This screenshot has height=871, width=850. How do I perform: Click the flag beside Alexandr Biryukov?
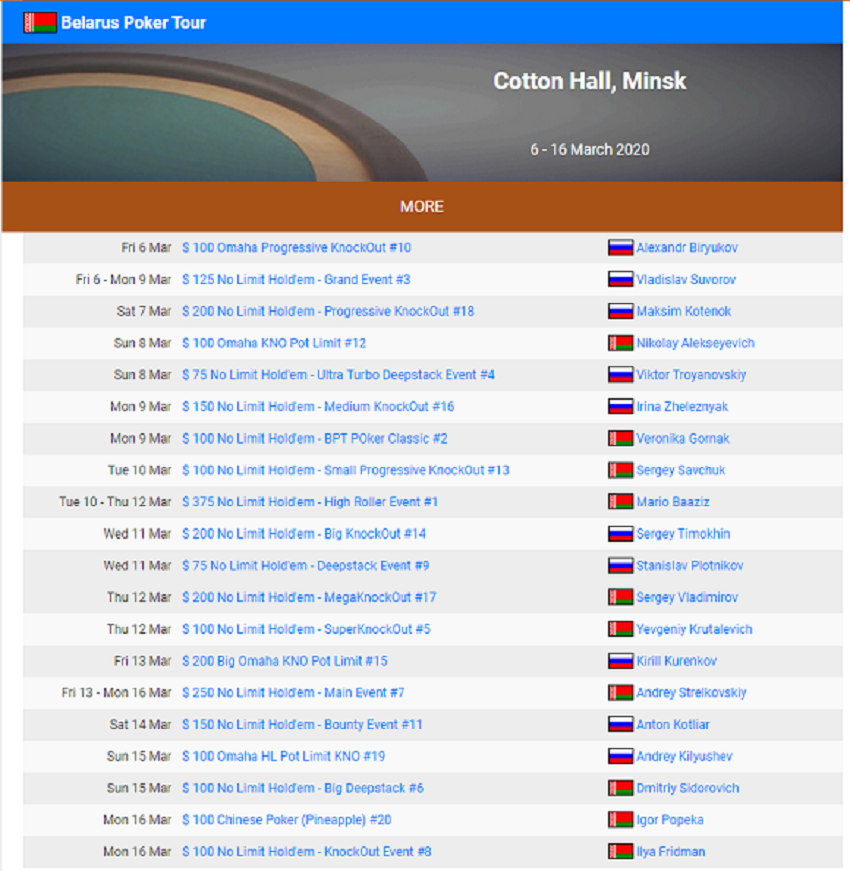click(620, 248)
